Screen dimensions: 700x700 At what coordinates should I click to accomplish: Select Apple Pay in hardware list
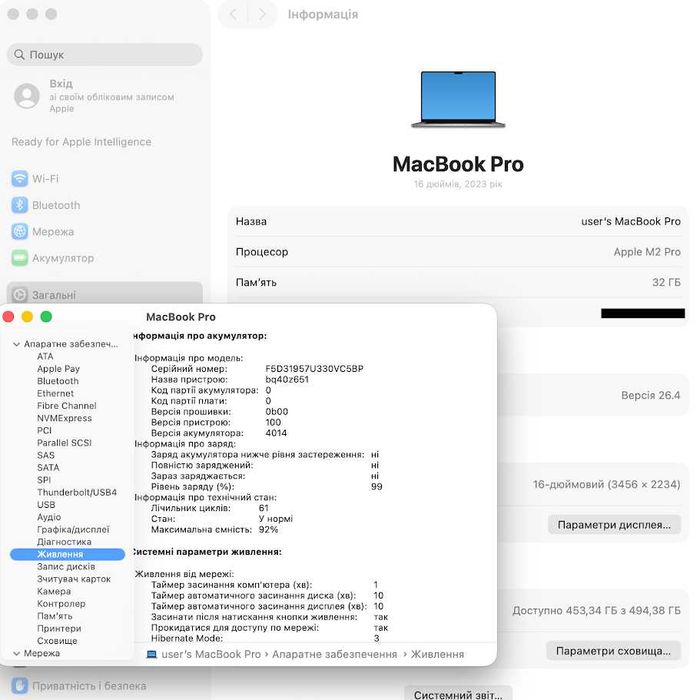coord(58,369)
